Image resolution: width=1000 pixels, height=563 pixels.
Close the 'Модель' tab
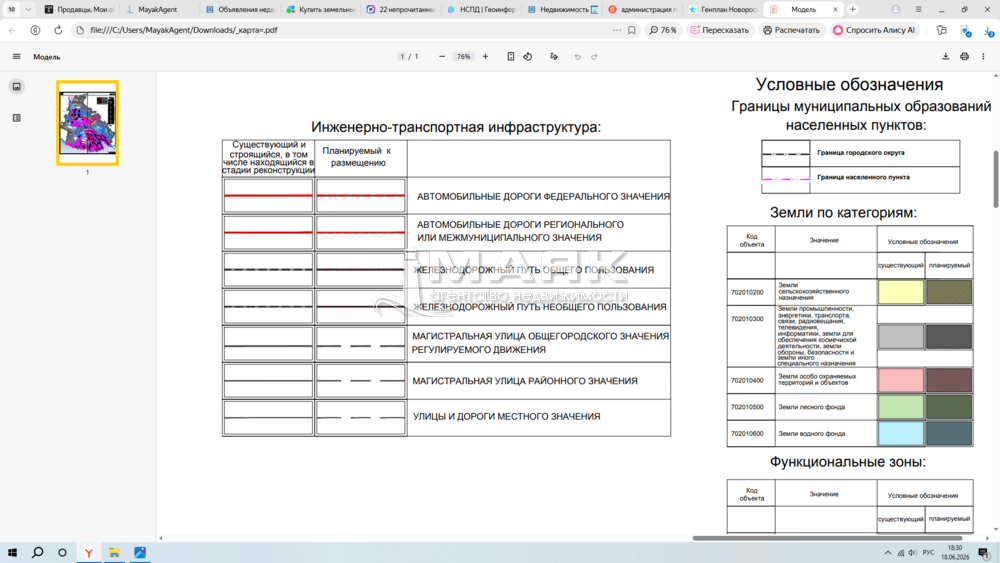pos(835,10)
